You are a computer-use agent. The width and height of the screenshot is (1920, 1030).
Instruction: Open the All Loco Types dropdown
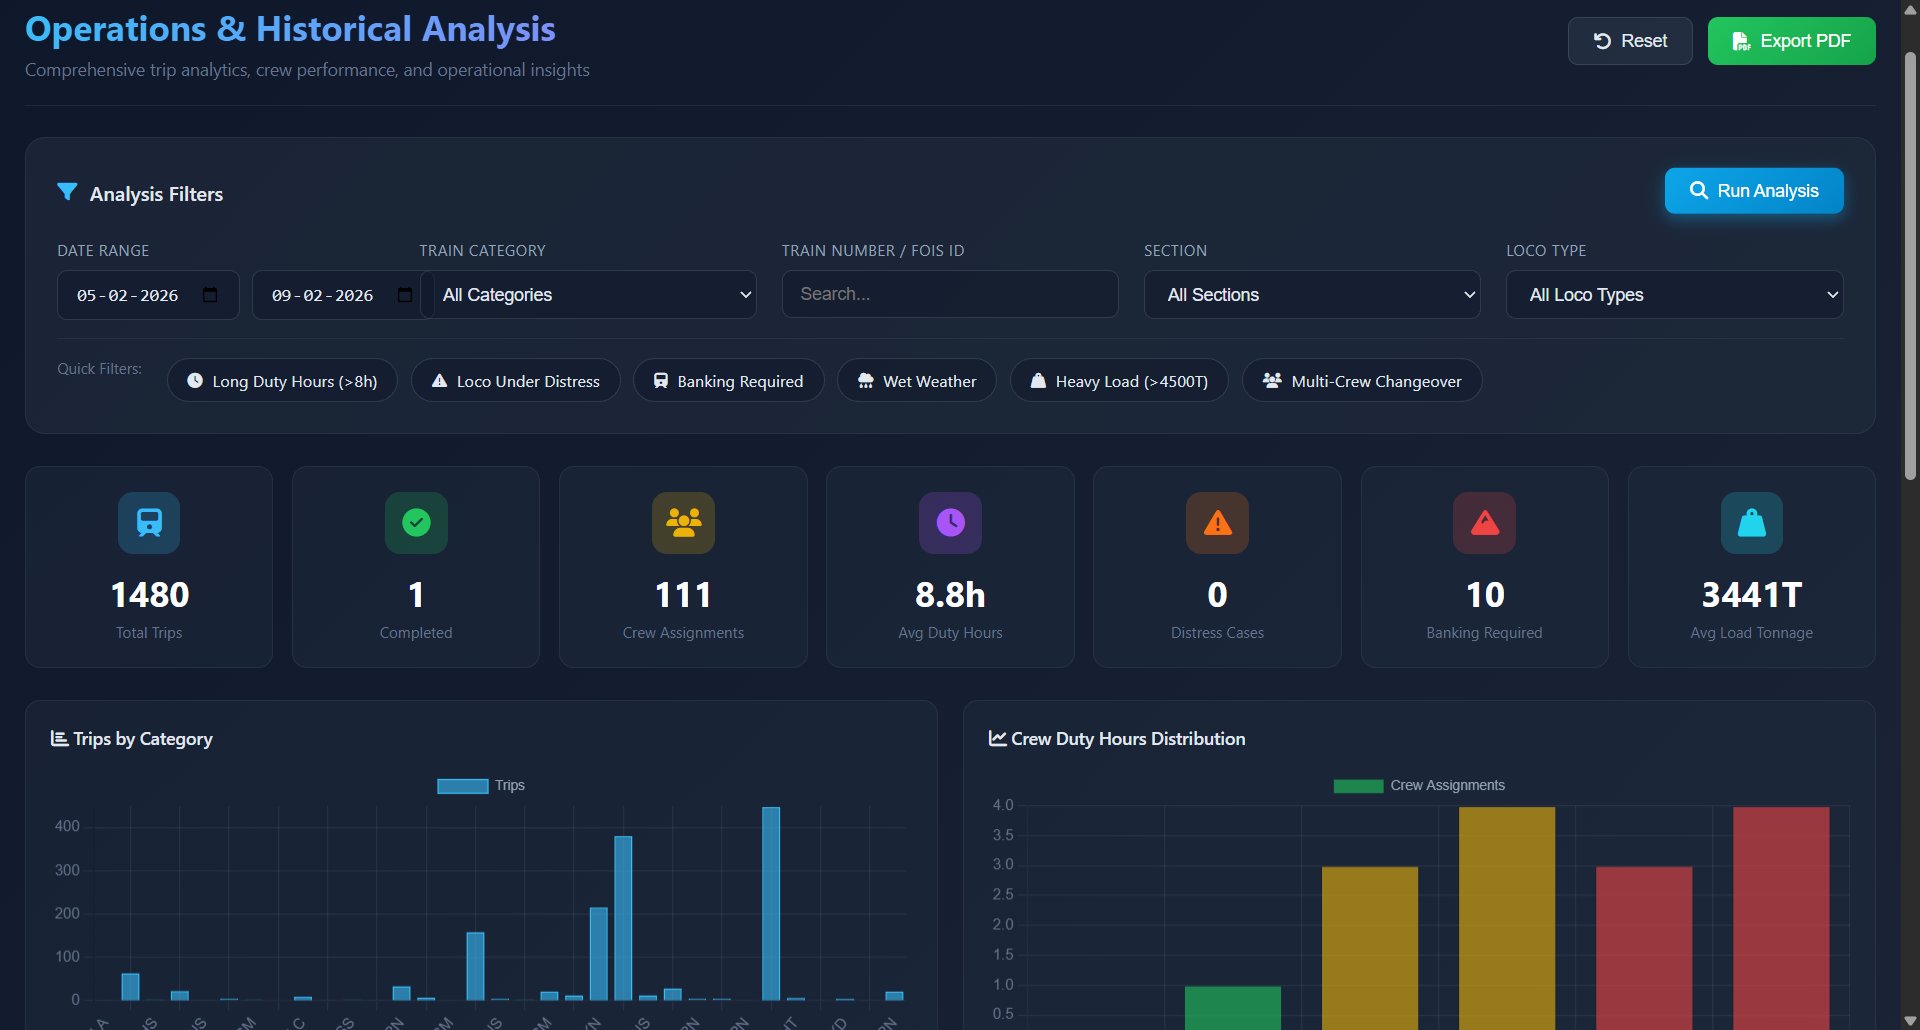(x=1674, y=294)
